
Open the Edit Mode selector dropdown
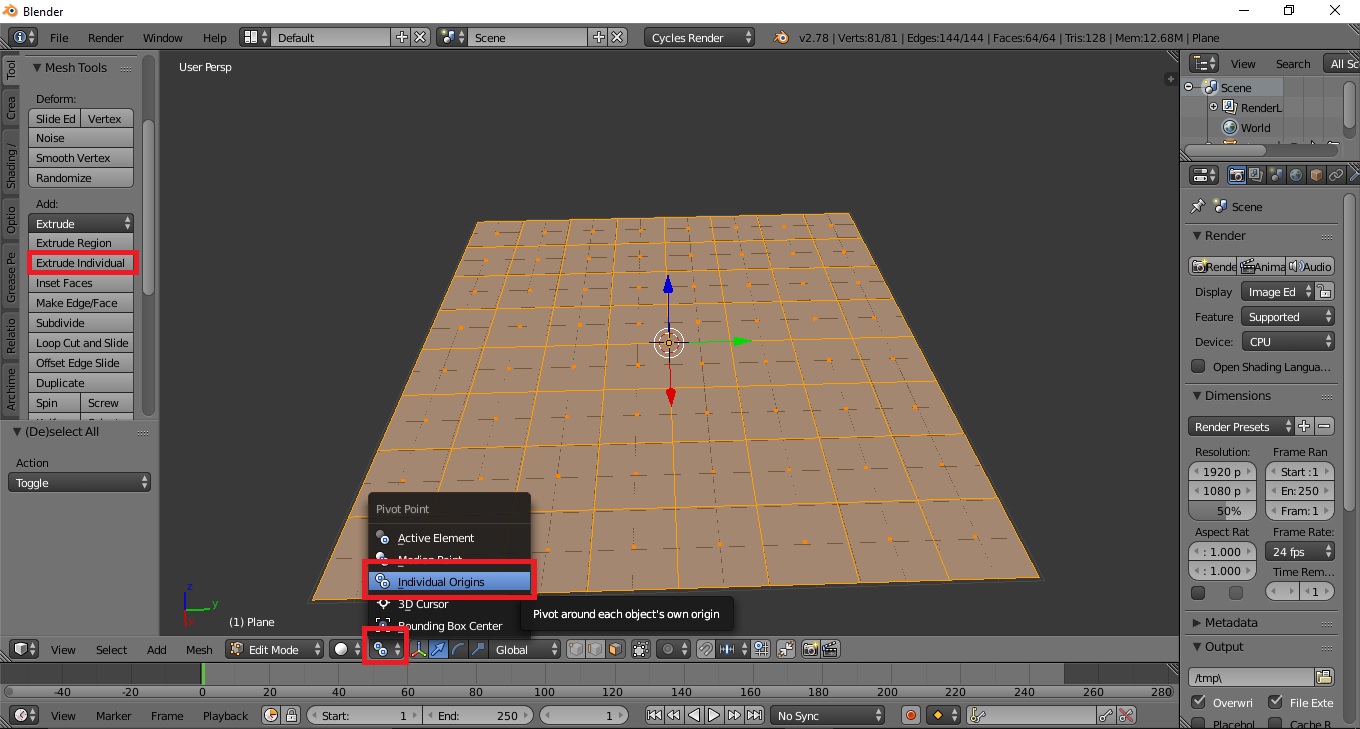(275, 649)
